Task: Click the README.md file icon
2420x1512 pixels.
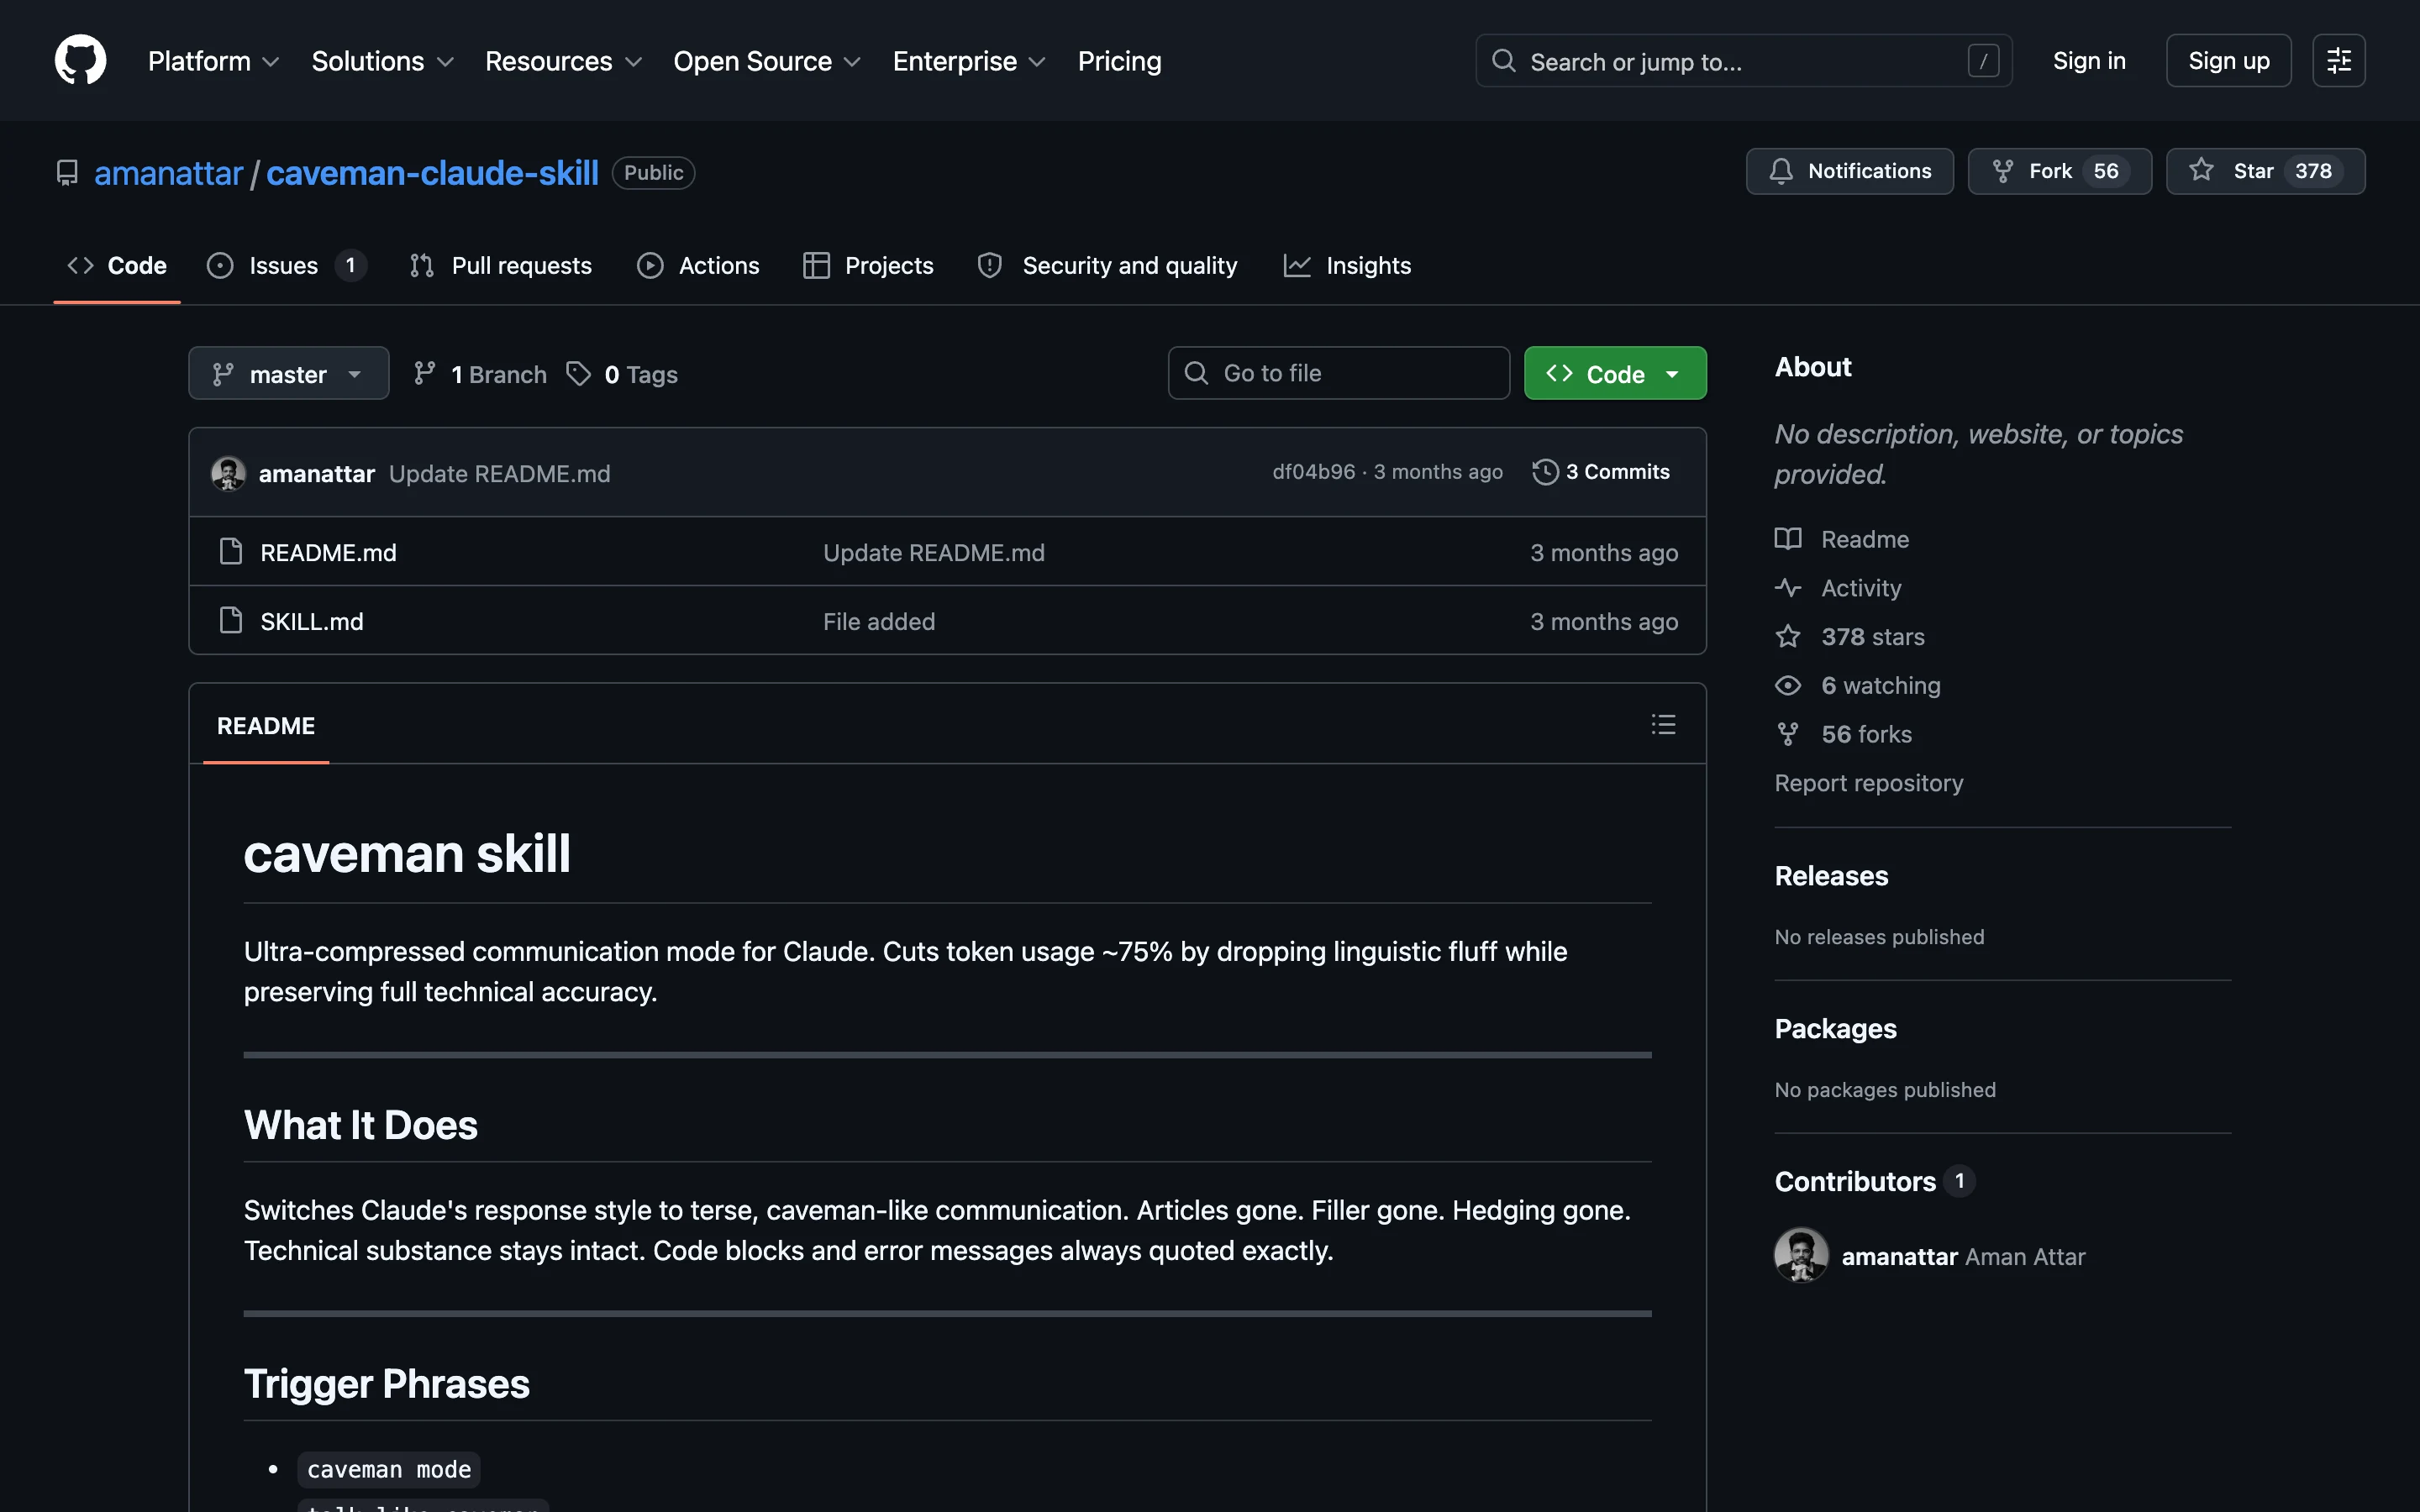Action: [231, 551]
